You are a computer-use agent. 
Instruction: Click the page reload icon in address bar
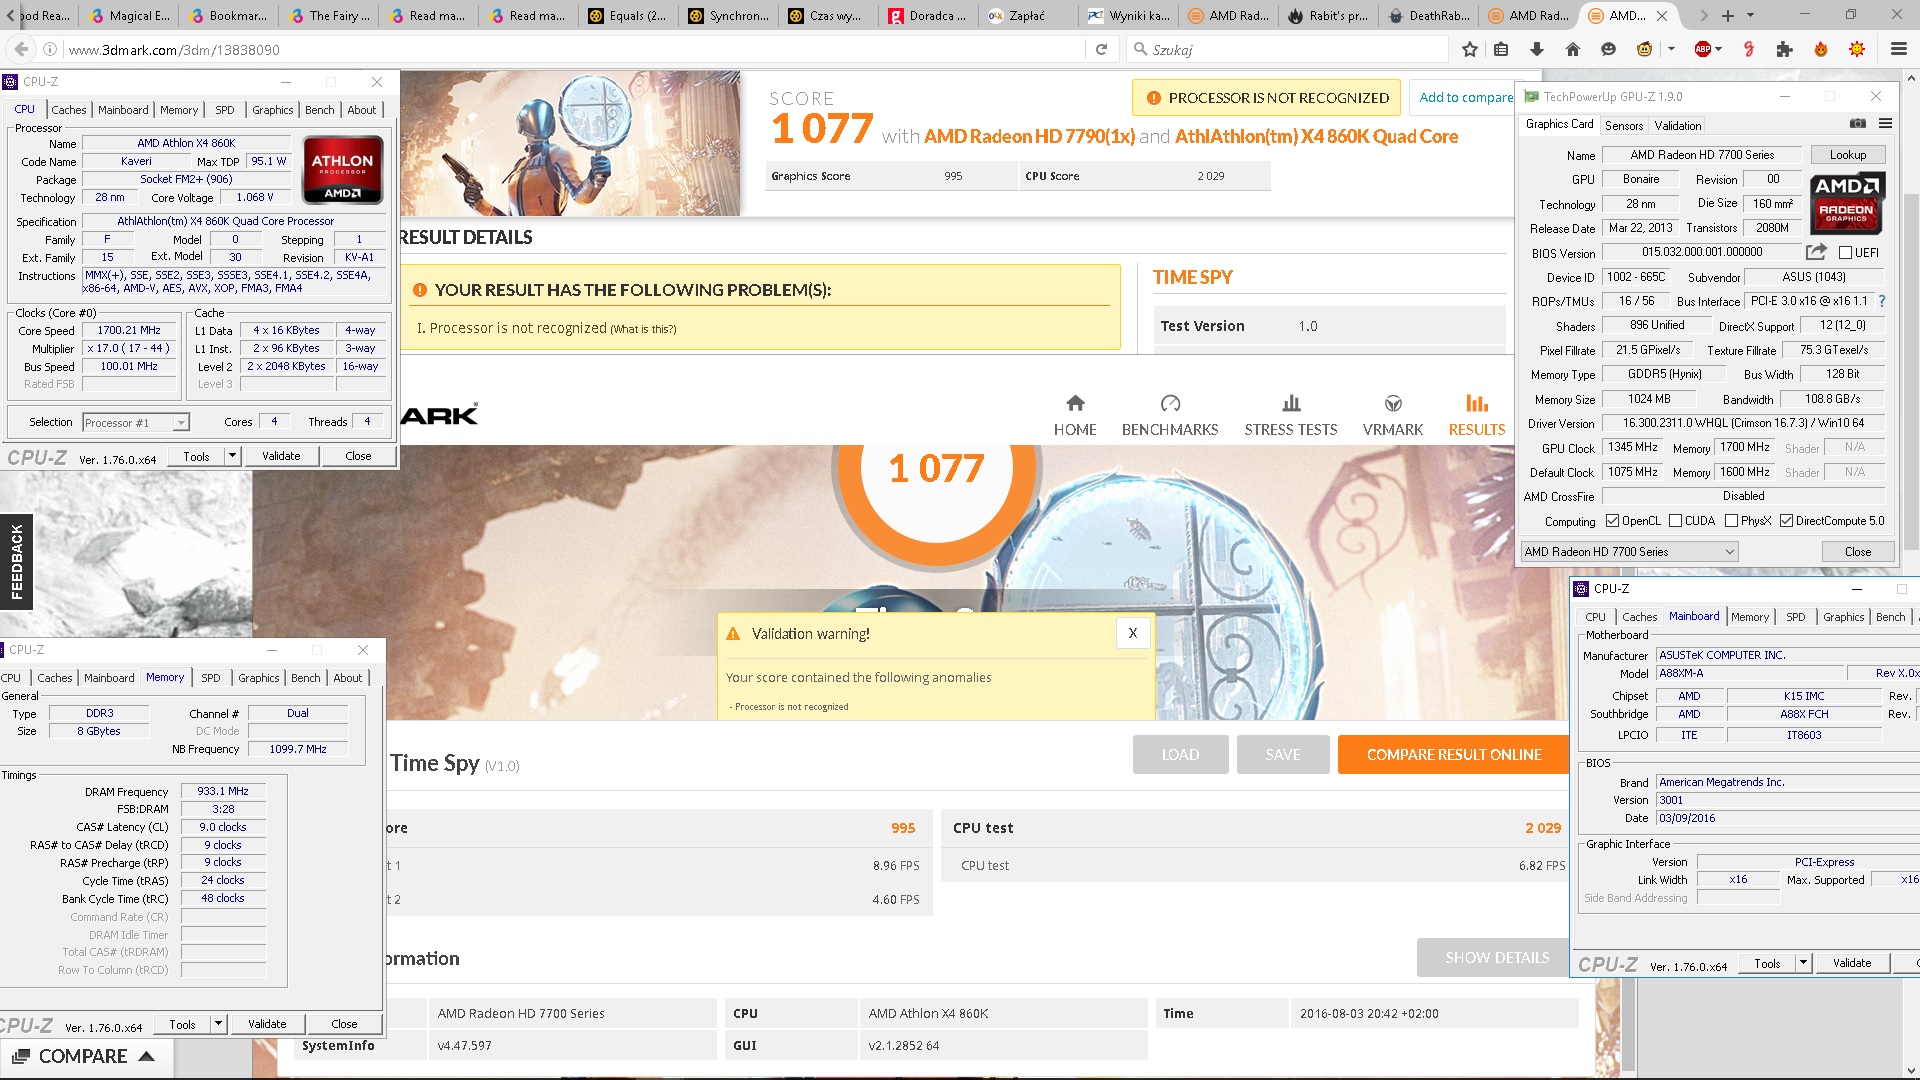coord(1101,49)
